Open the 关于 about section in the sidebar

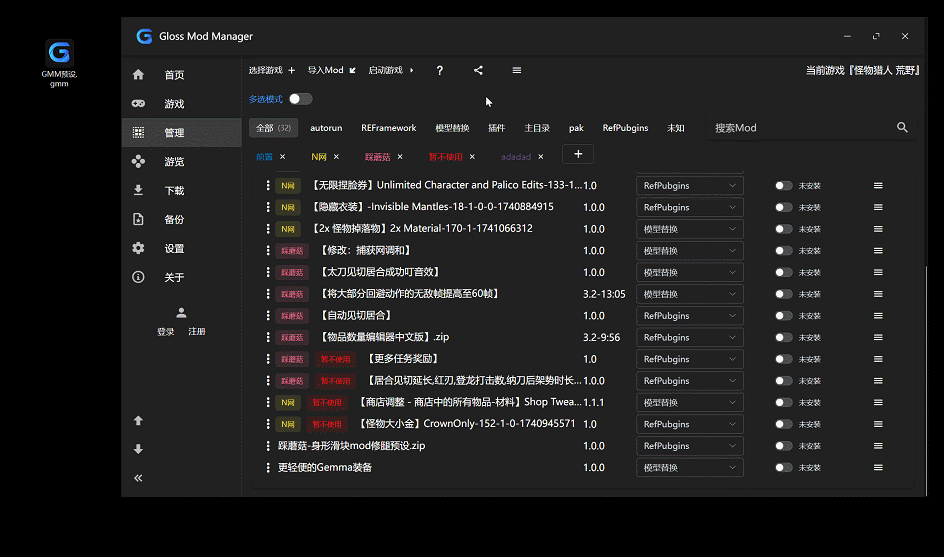click(181, 277)
